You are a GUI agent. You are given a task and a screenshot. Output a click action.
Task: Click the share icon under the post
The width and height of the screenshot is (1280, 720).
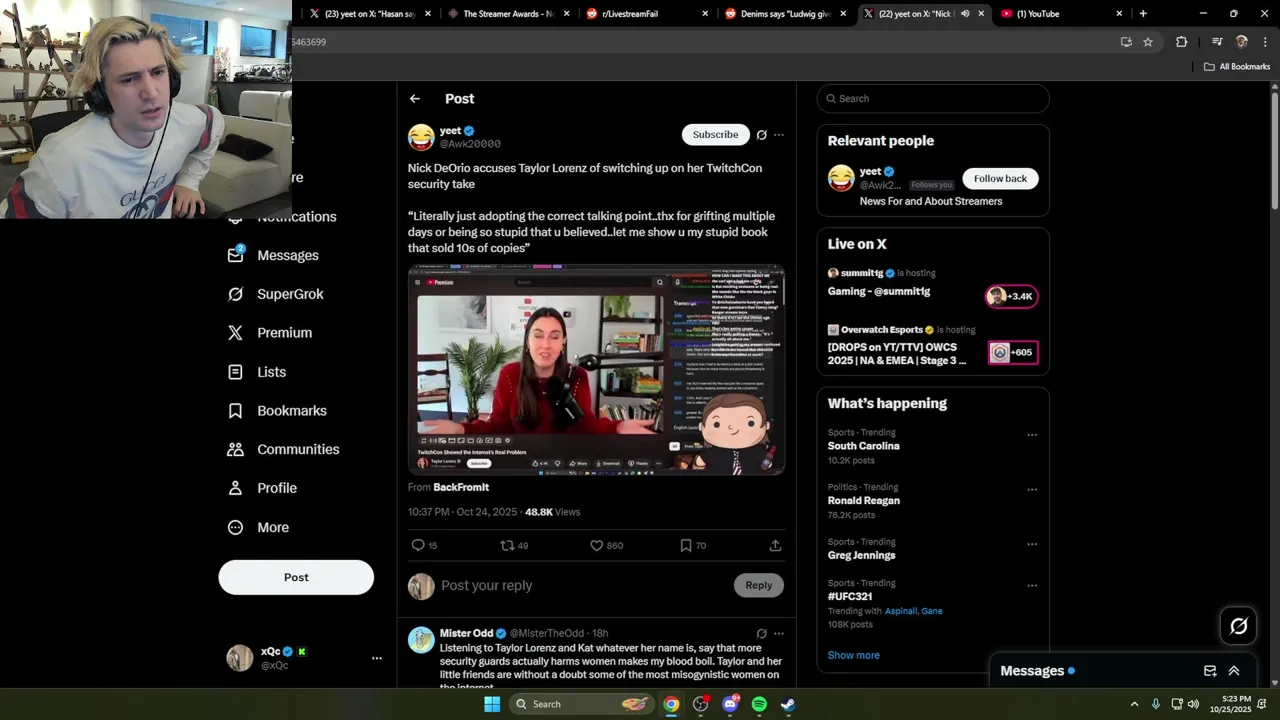pos(775,545)
